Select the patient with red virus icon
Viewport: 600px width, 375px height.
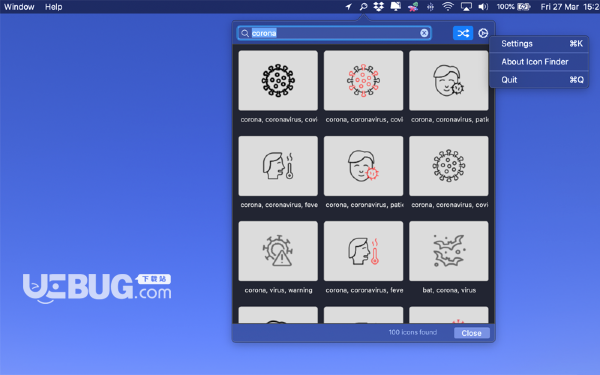[x=364, y=166]
